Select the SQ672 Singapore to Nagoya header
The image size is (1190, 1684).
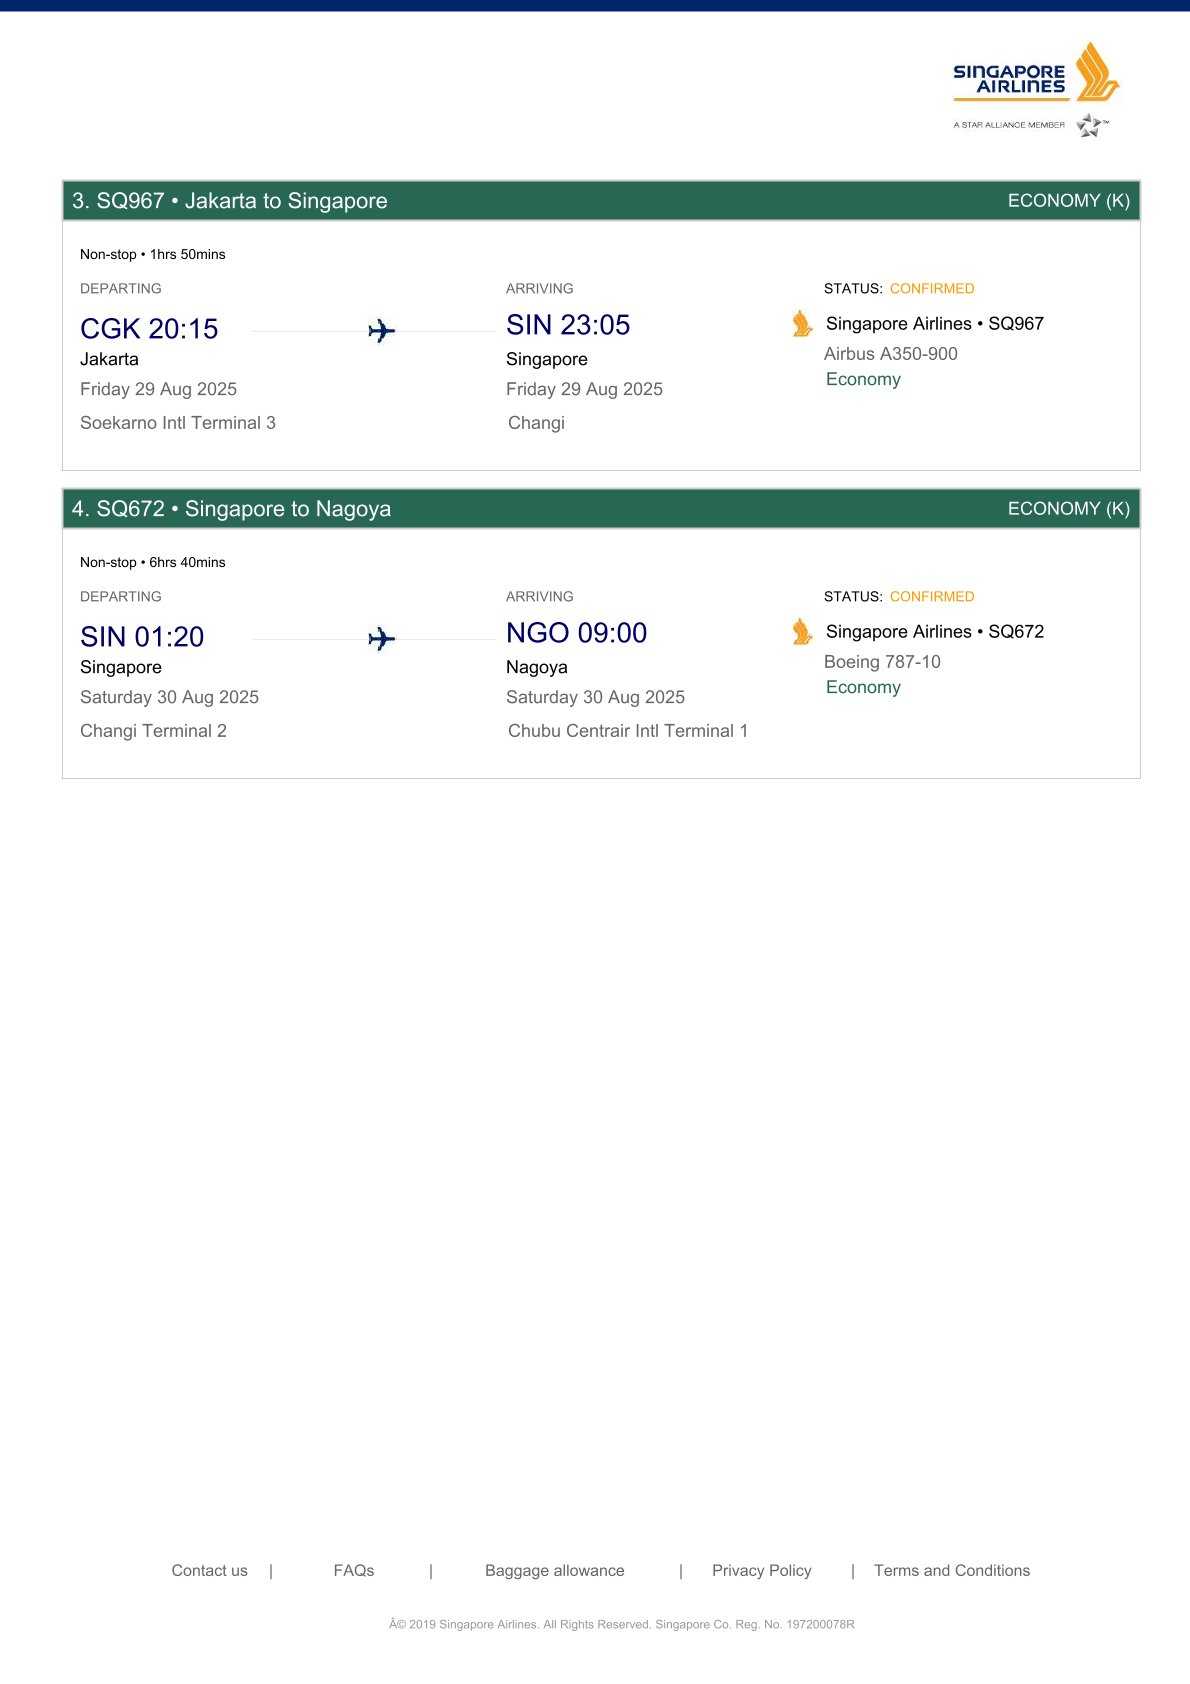pyautogui.click(x=231, y=509)
